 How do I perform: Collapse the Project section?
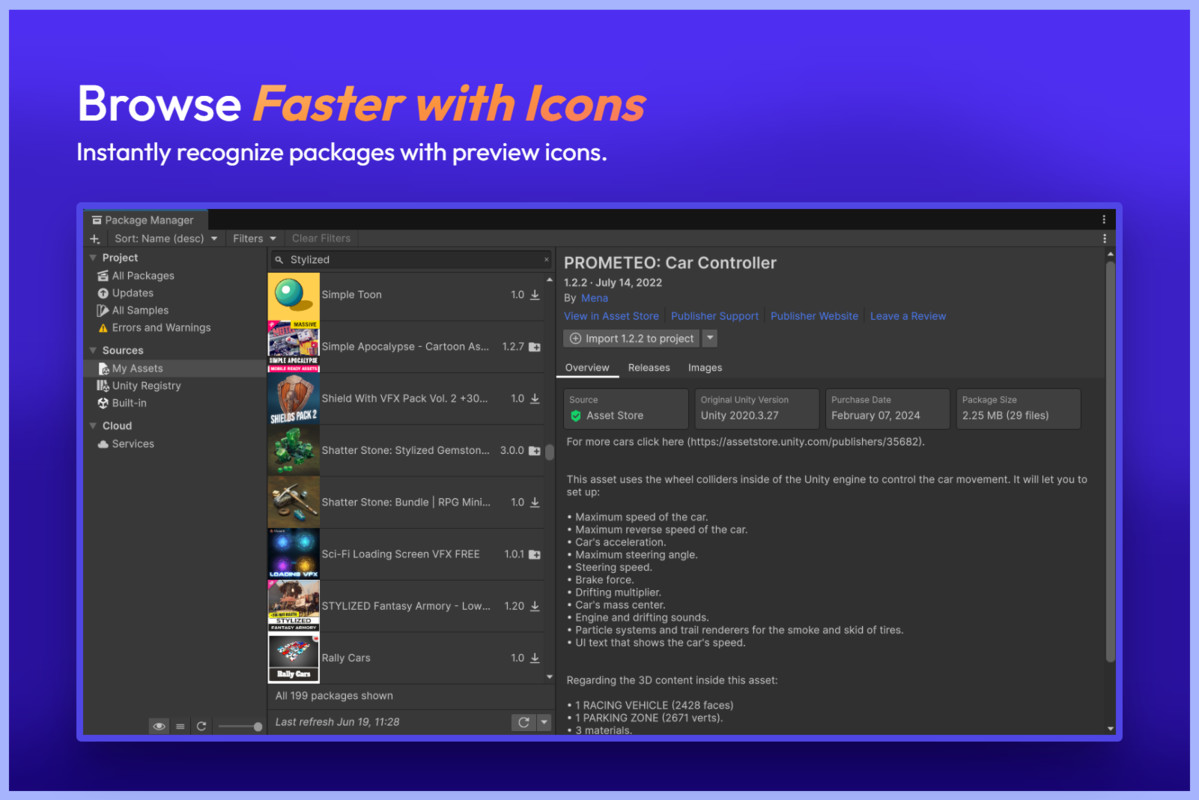[x=93, y=258]
